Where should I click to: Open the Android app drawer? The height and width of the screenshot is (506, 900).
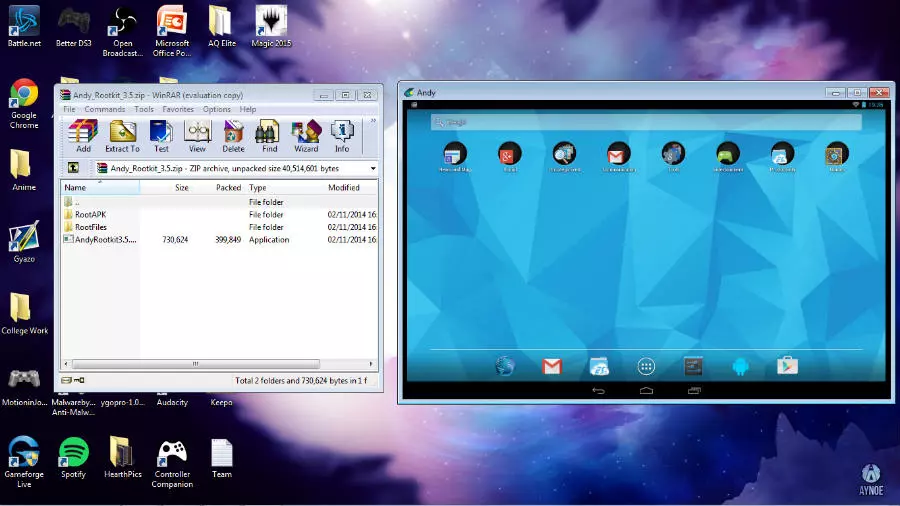click(x=646, y=367)
